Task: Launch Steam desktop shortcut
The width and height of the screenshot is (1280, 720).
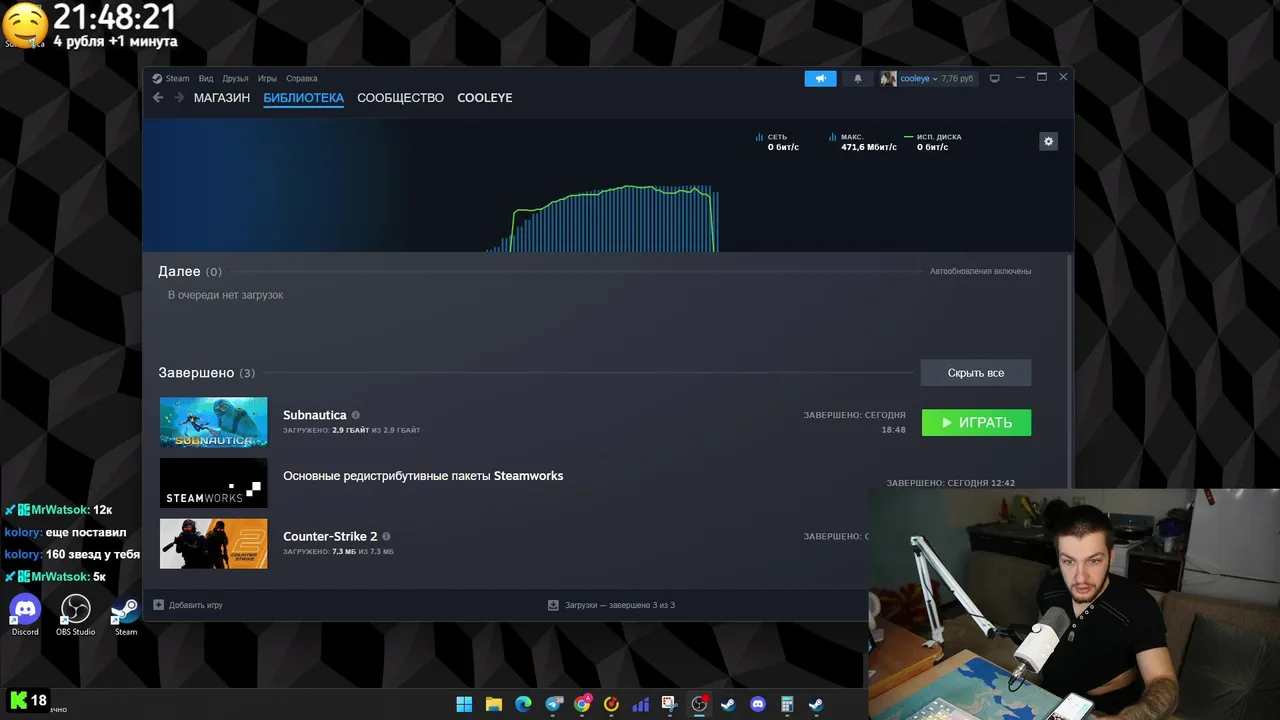Action: coord(125,614)
